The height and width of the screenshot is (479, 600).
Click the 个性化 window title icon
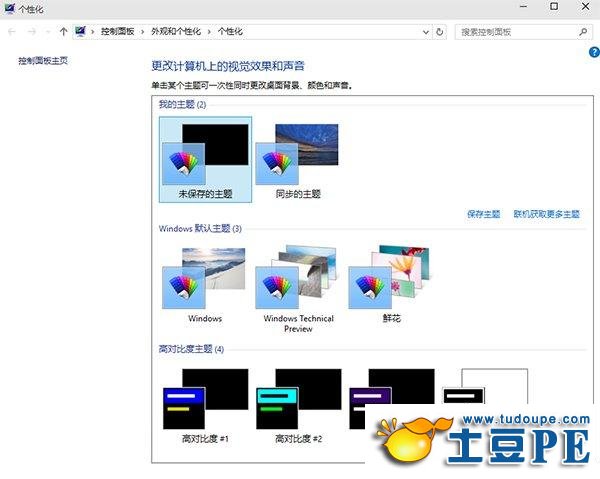coord(9,8)
